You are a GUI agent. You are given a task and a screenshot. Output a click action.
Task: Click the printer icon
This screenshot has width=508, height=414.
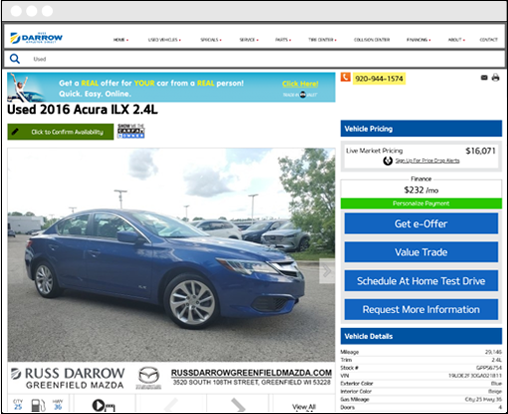point(495,78)
